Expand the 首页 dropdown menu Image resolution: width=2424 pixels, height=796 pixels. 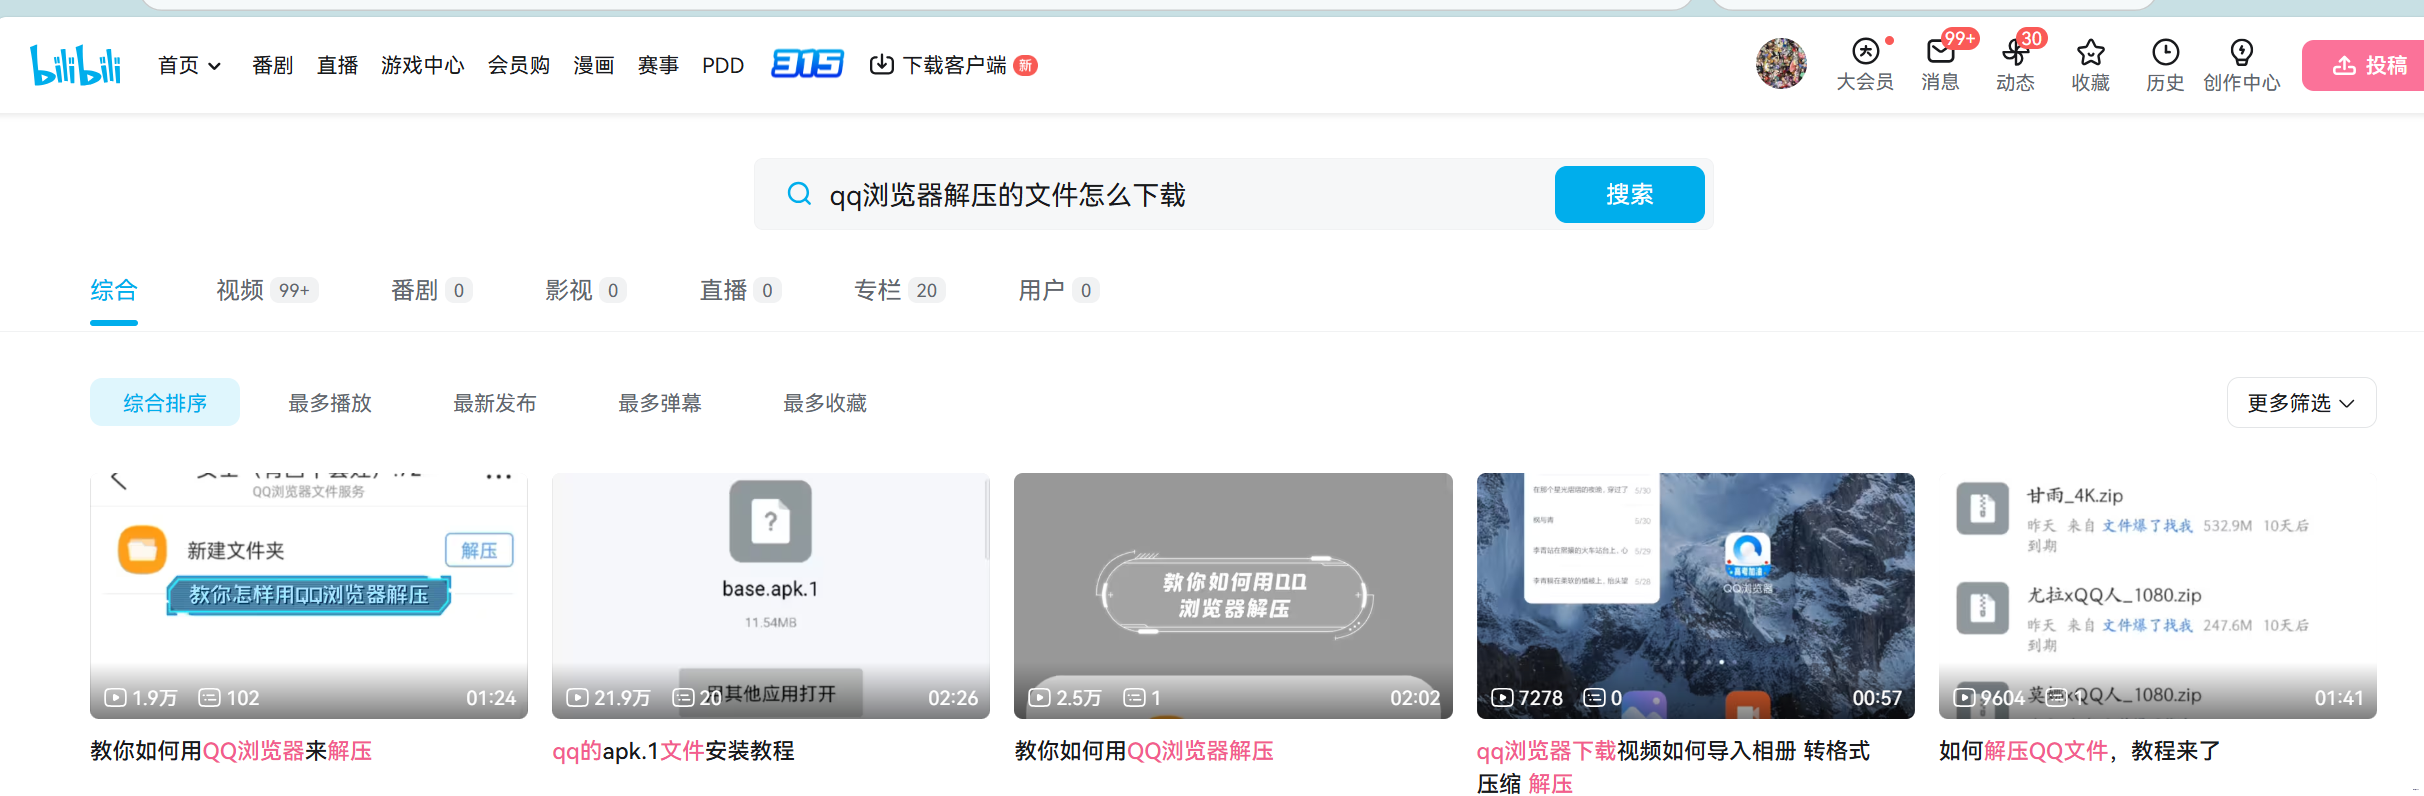pyautogui.click(x=190, y=65)
